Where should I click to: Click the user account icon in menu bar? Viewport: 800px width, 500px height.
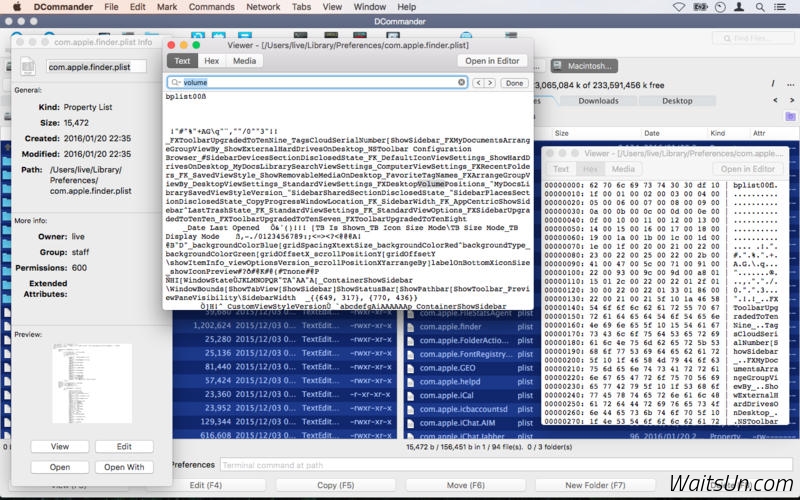739,7
